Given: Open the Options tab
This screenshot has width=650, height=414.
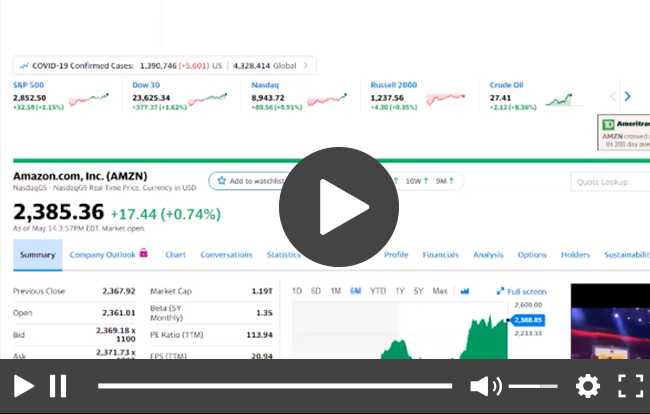Looking at the screenshot, I should click(x=532, y=255).
